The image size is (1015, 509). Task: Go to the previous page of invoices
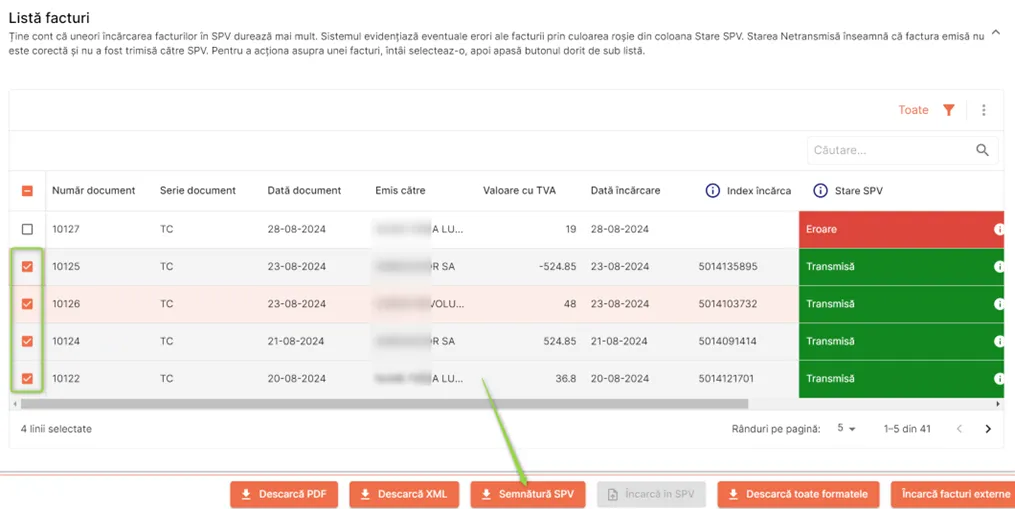tap(959, 429)
